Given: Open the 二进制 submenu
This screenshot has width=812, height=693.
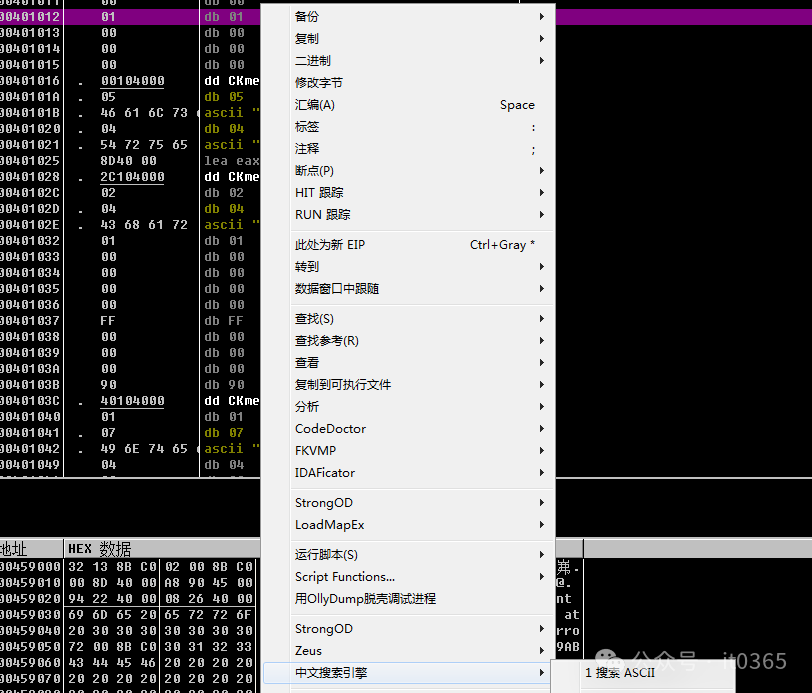Looking at the screenshot, I should pyautogui.click(x=312, y=61).
